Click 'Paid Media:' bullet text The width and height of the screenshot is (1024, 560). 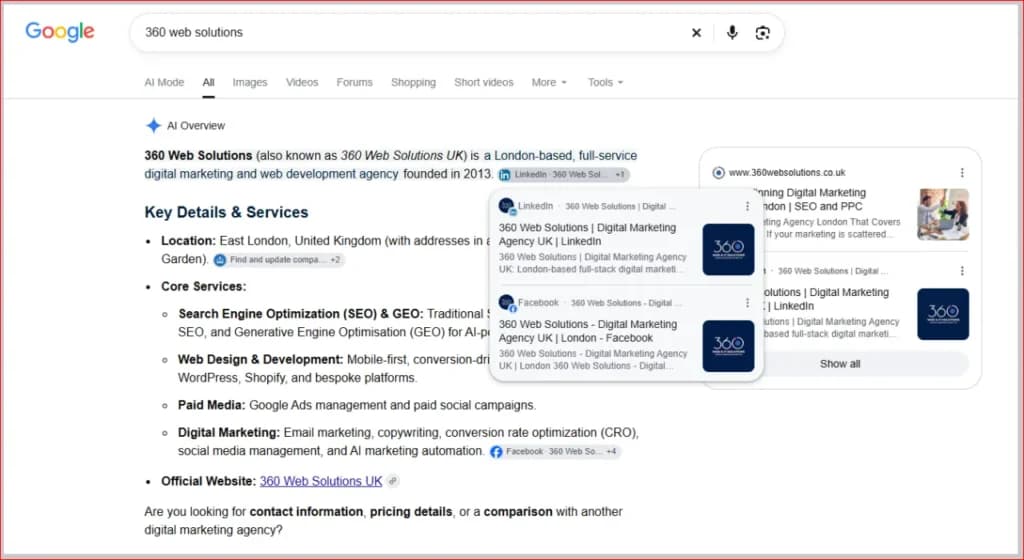click(211, 405)
